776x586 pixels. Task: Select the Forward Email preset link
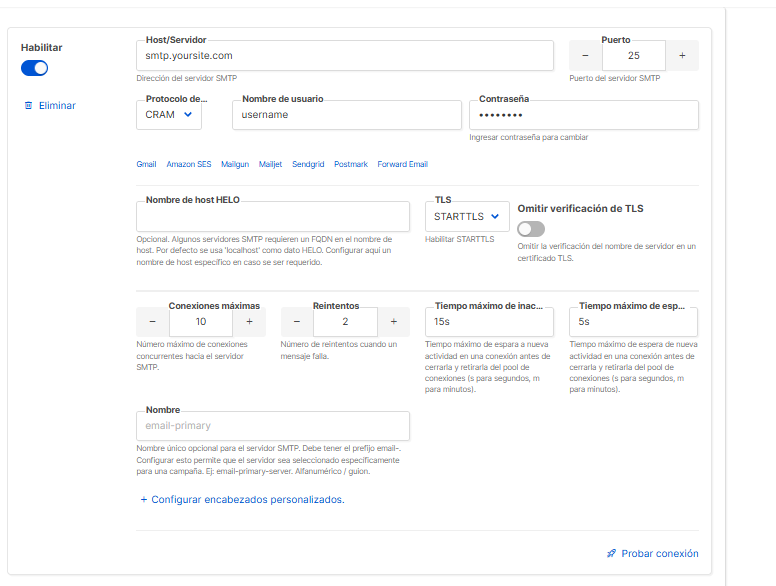point(402,164)
